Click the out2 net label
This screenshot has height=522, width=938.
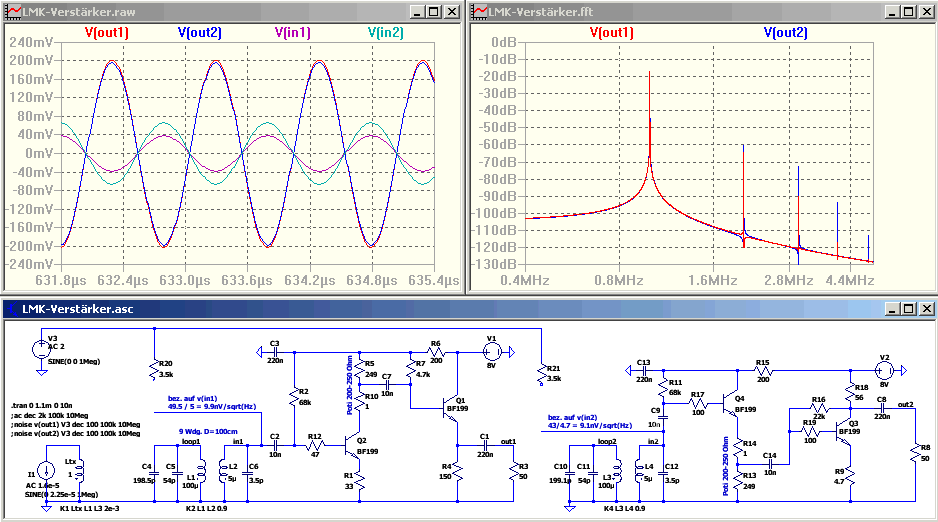pos(906,404)
